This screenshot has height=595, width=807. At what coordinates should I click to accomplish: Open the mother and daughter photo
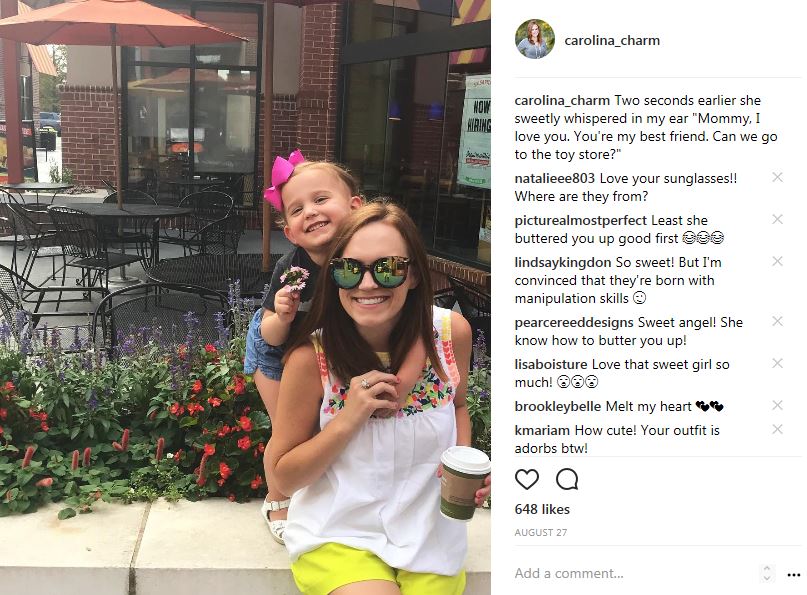coord(245,298)
